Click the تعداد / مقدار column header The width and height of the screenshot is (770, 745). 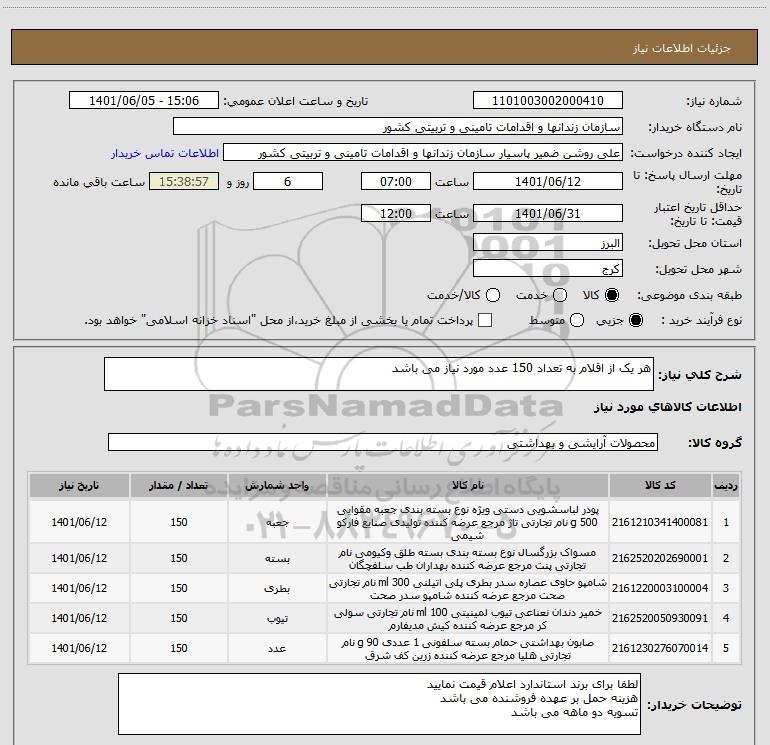[x=179, y=486]
